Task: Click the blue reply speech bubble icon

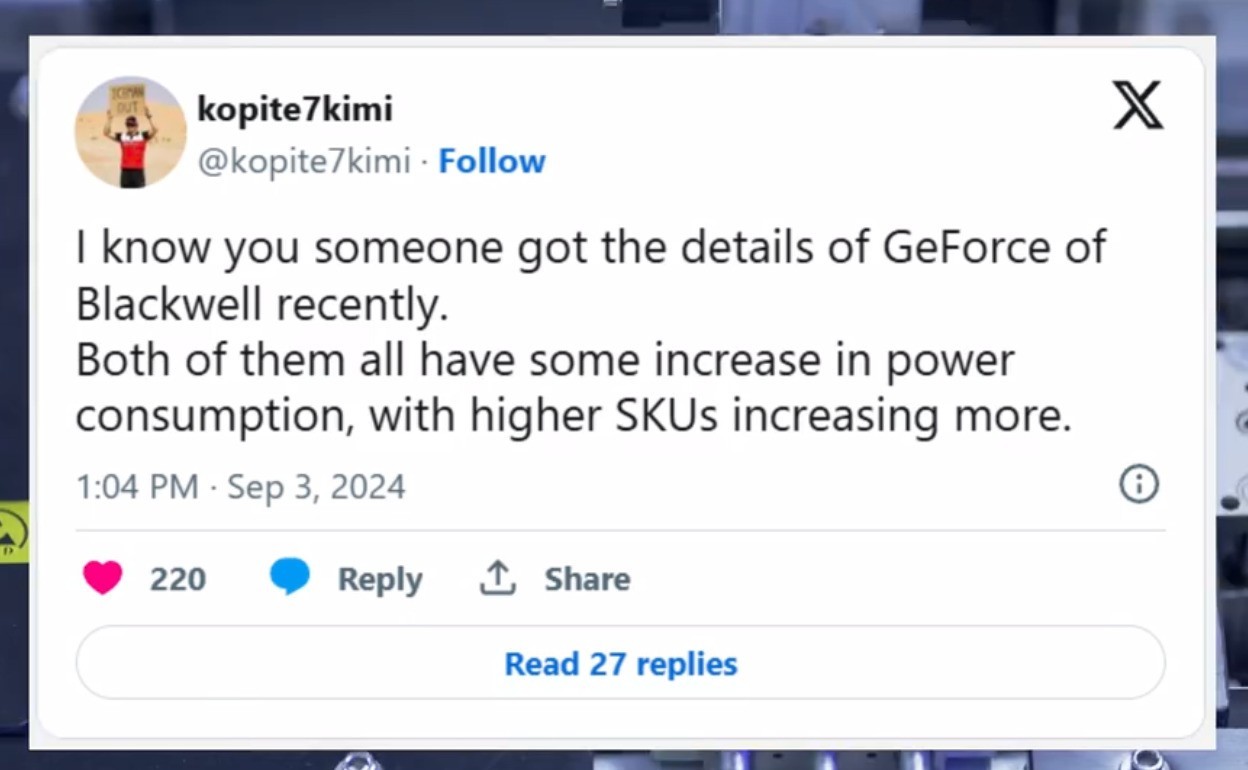Action: [290, 578]
